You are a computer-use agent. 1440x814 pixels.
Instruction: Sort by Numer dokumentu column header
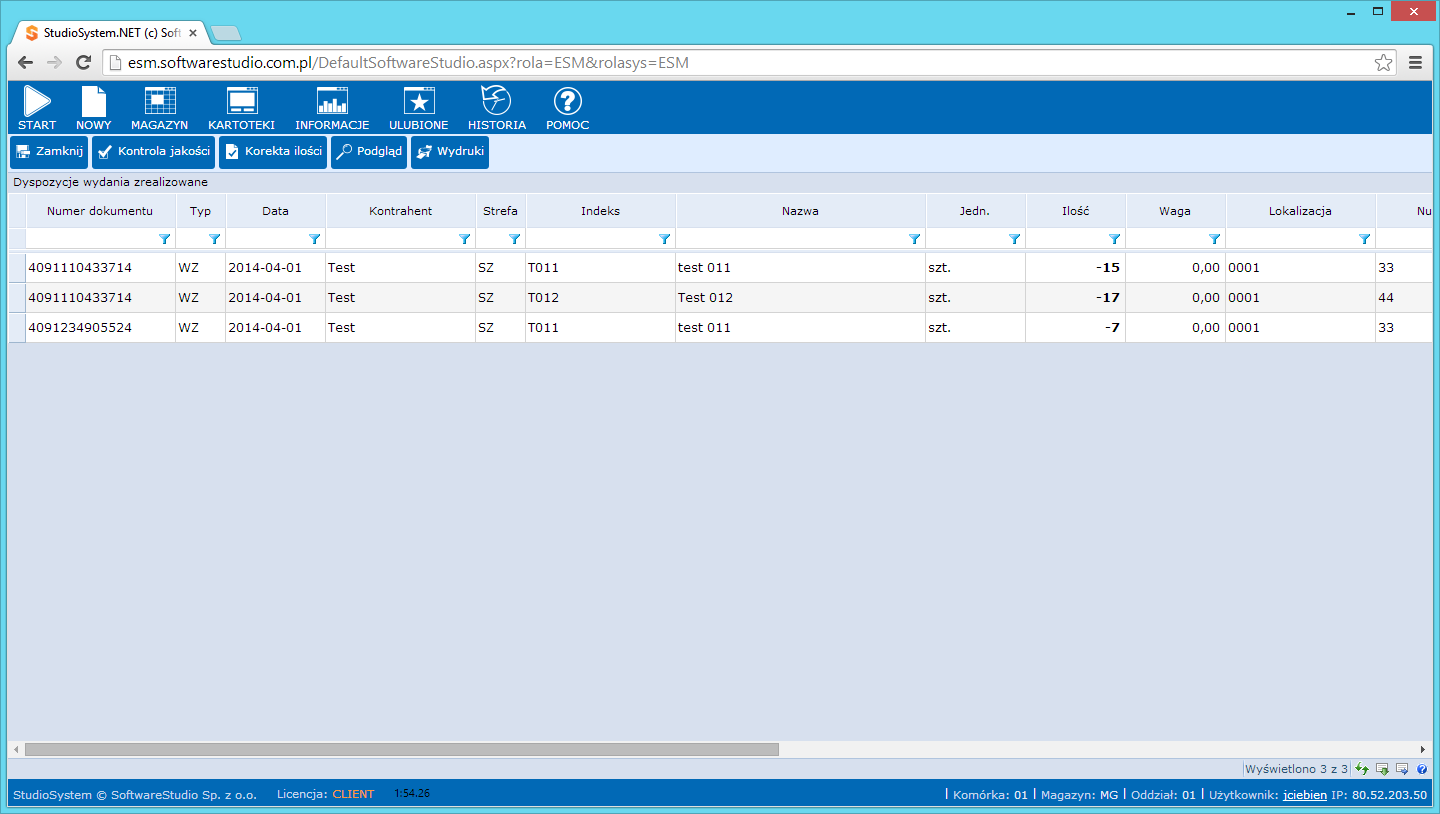(x=100, y=211)
